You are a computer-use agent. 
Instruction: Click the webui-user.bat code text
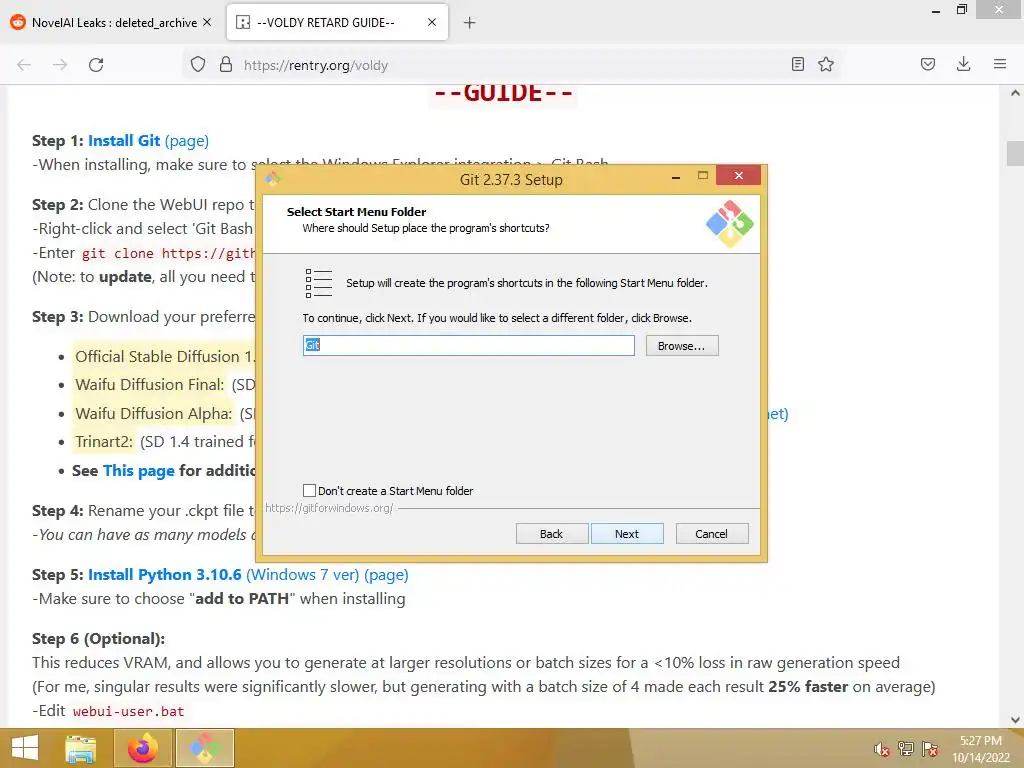(x=129, y=711)
